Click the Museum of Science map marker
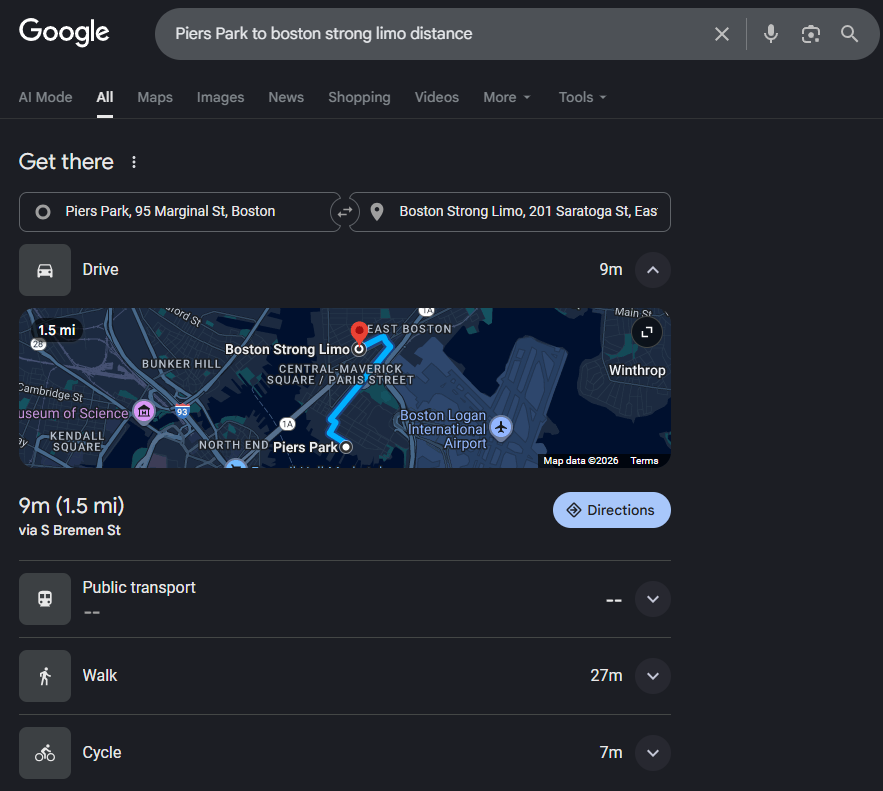This screenshot has width=883, height=791. click(x=144, y=412)
